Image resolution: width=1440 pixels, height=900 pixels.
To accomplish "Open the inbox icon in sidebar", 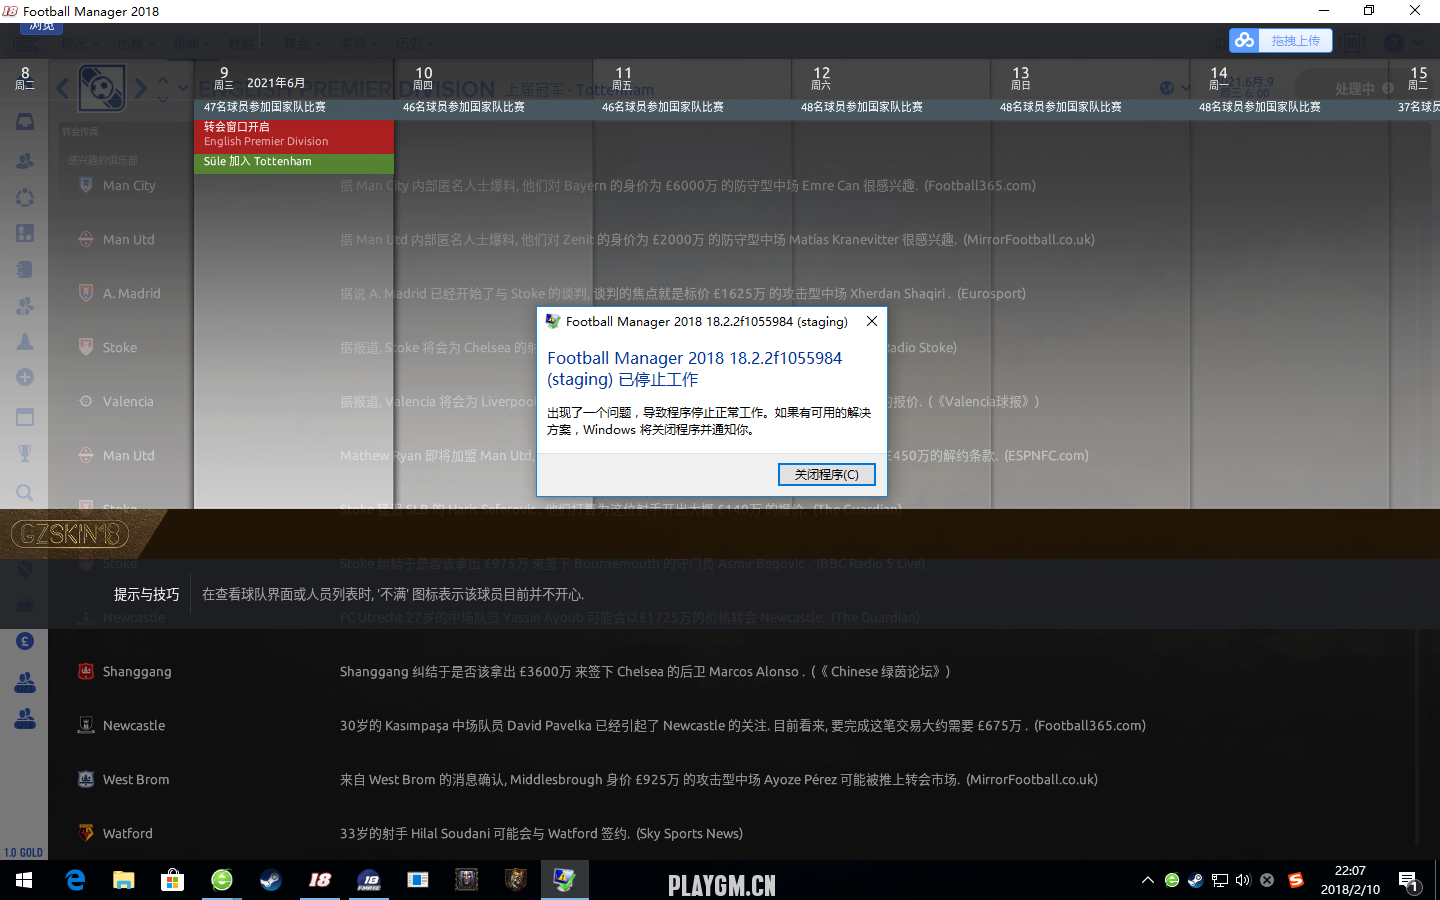I will pos(25,122).
